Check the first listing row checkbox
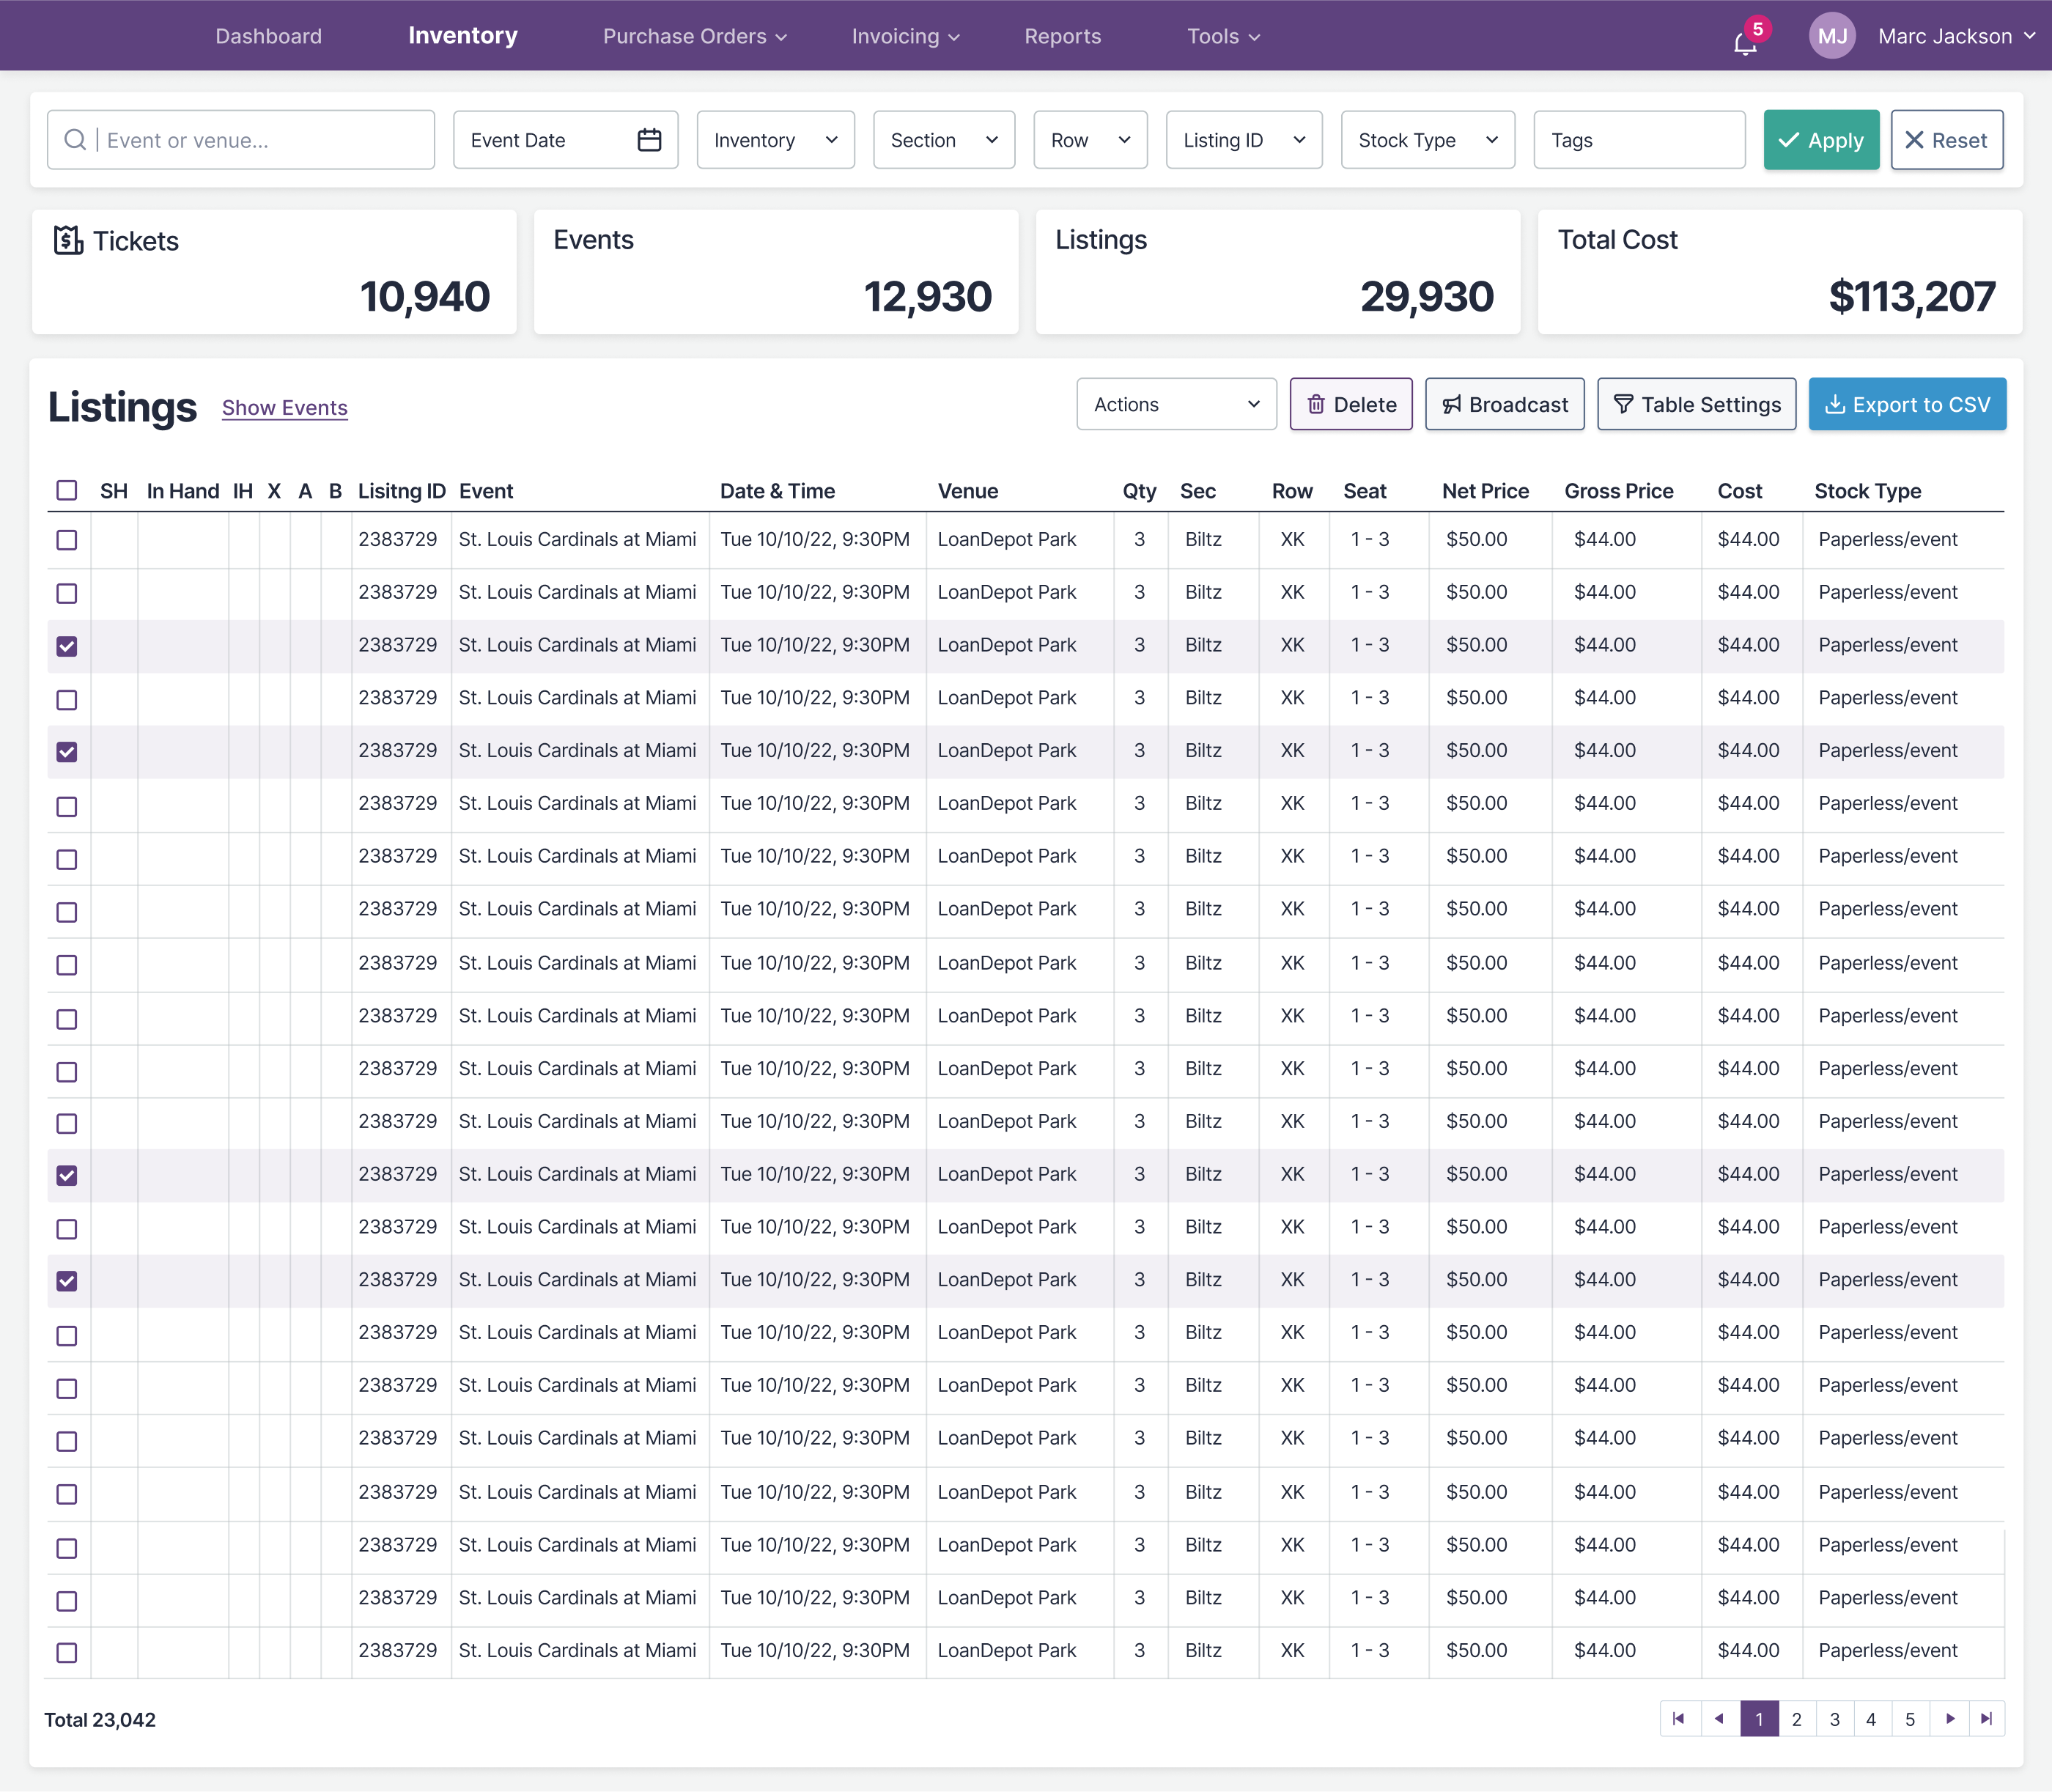The width and height of the screenshot is (2052, 1792). 67,540
